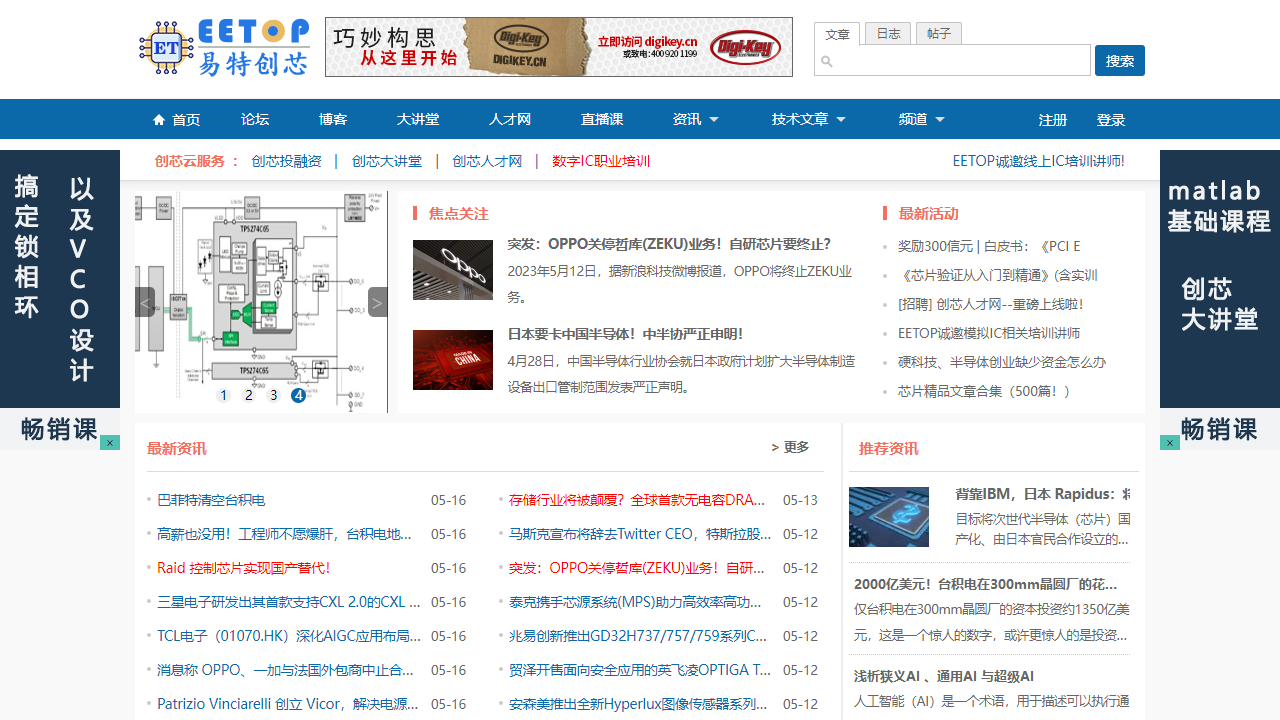Open activity EETOP诚邀模拟IC相关培训讲师
Viewport: 1280px width, 720px height.
coord(989,333)
